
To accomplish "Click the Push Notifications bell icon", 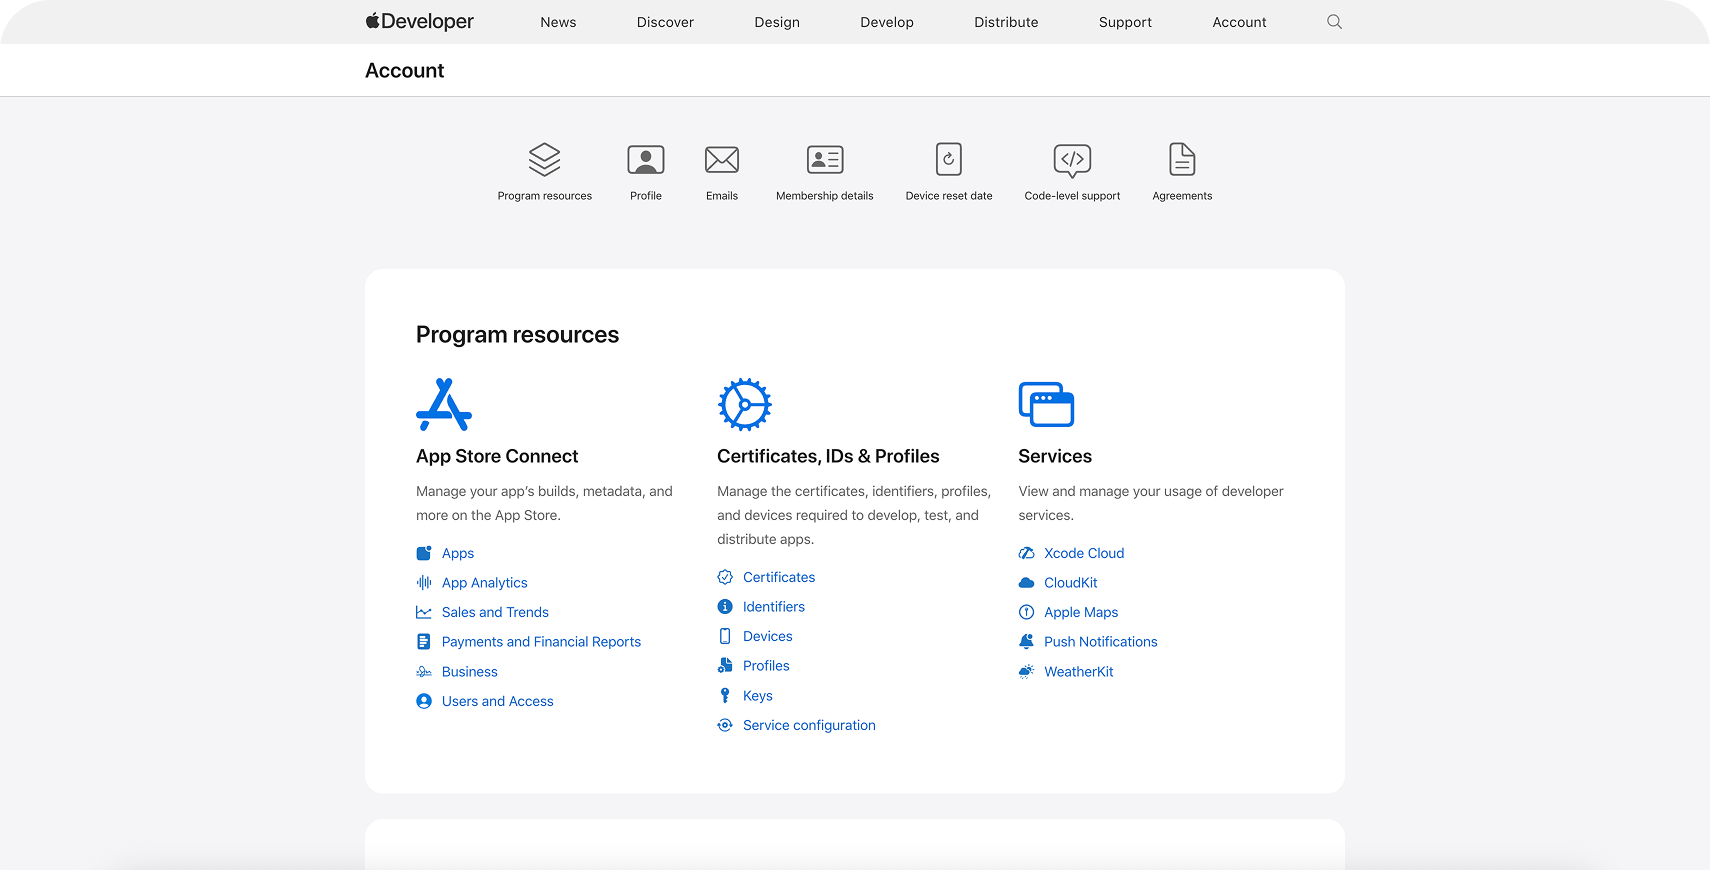I will [1026, 641].
